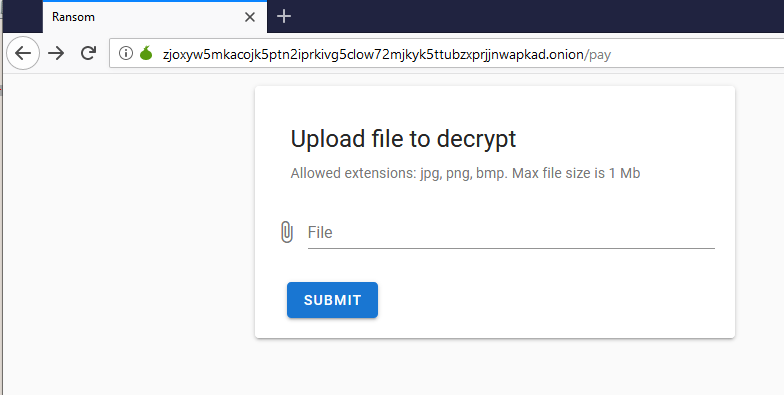
Task: Click the File input field
Action: coord(511,232)
